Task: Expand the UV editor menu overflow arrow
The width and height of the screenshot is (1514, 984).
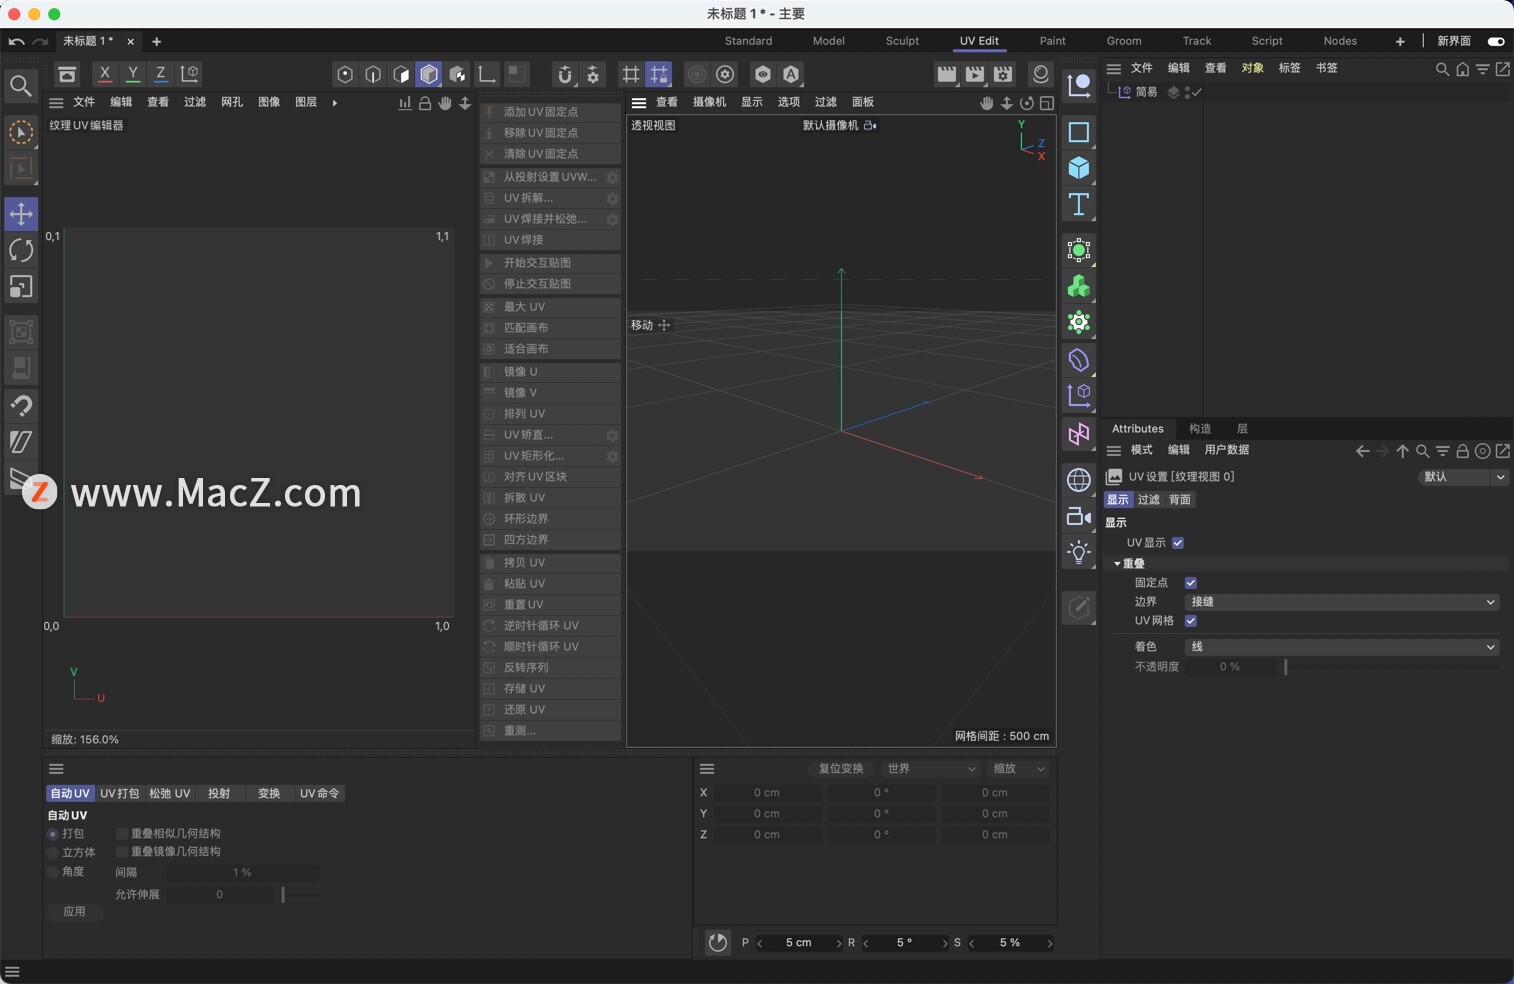Action: [334, 103]
